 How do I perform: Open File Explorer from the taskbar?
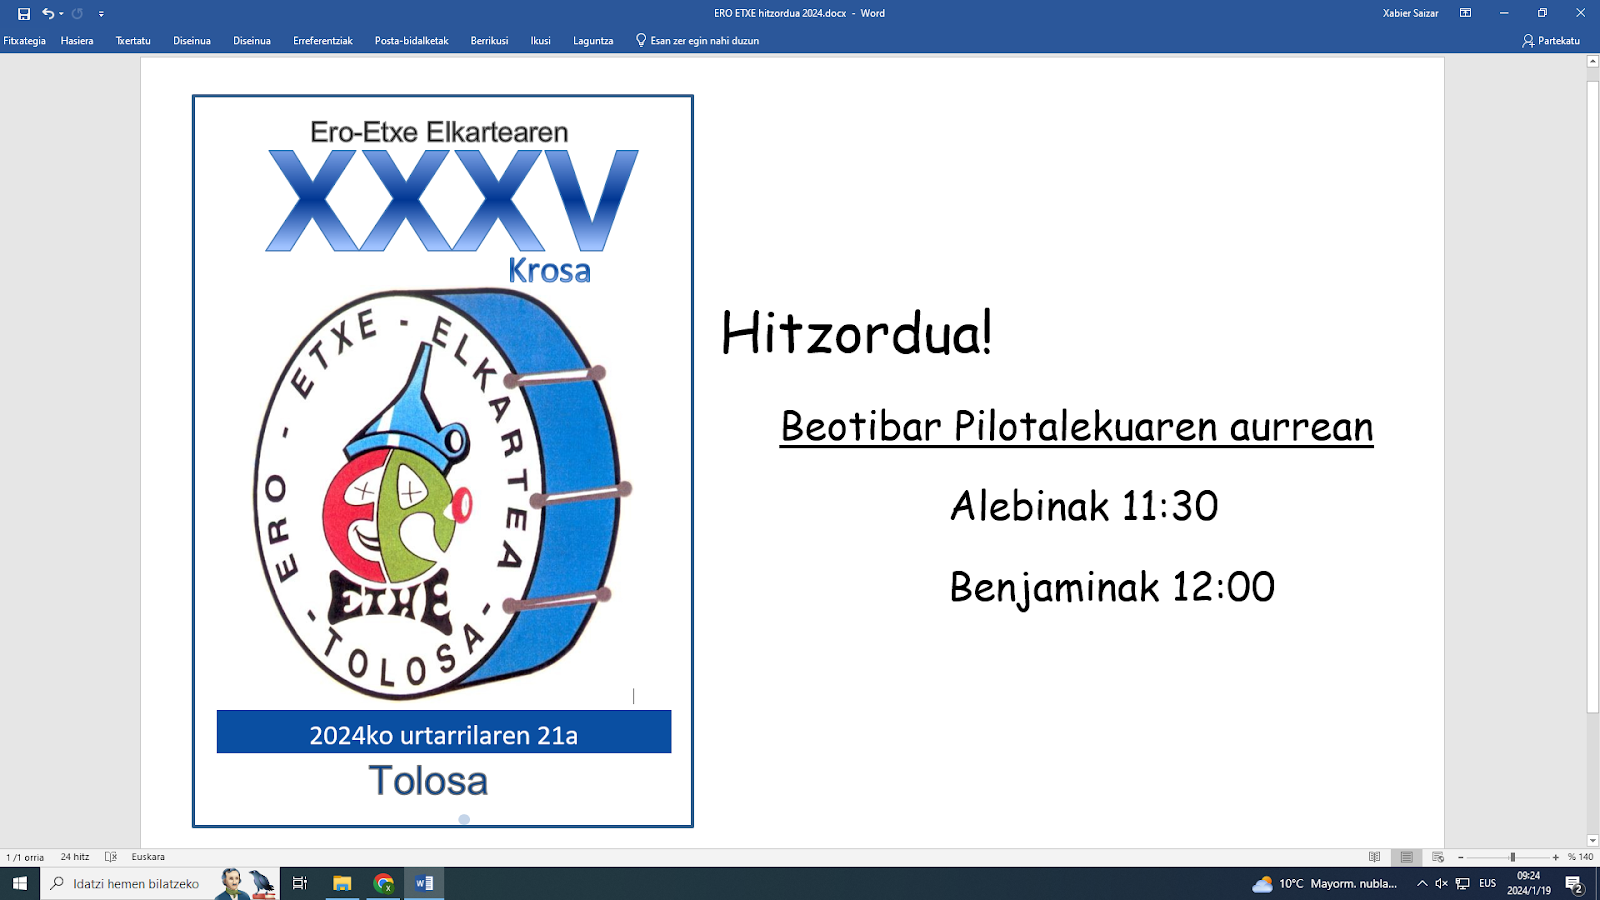click(342, 883)
